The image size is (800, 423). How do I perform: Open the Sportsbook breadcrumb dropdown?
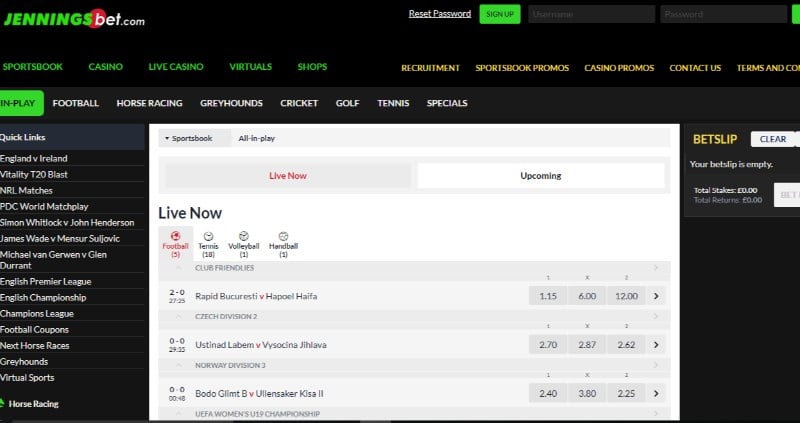pos(194,138)
